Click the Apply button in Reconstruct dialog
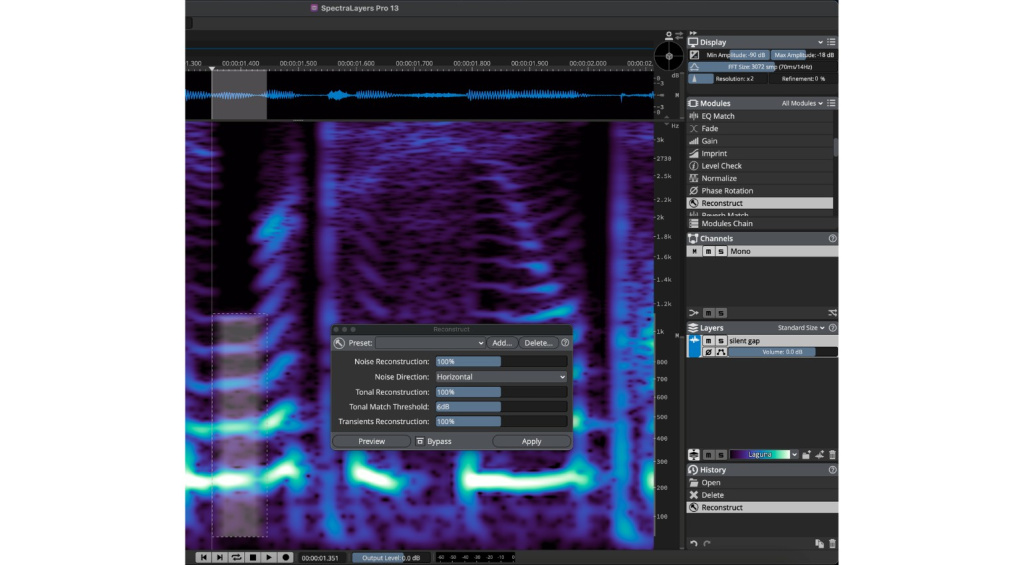Image resolution: width=1024 pixels, height=565 pixels. [x=532, y=442]
